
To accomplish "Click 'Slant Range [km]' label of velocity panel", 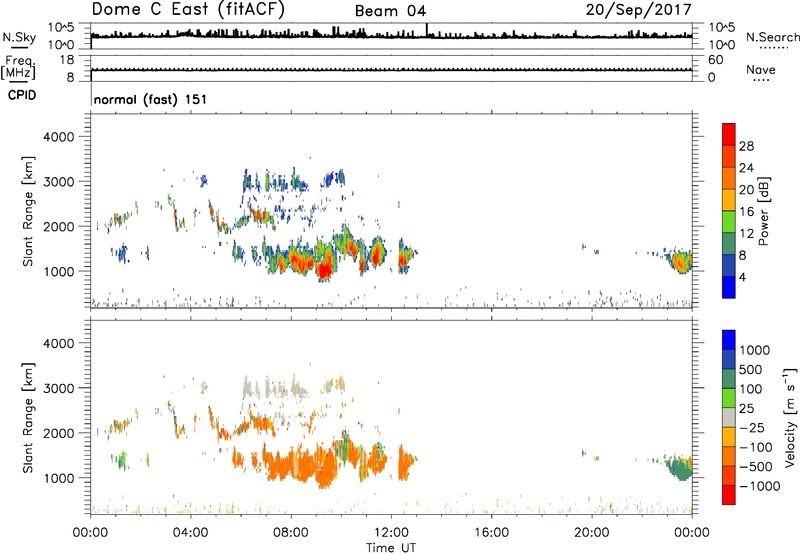I will [x=28, y=417].
